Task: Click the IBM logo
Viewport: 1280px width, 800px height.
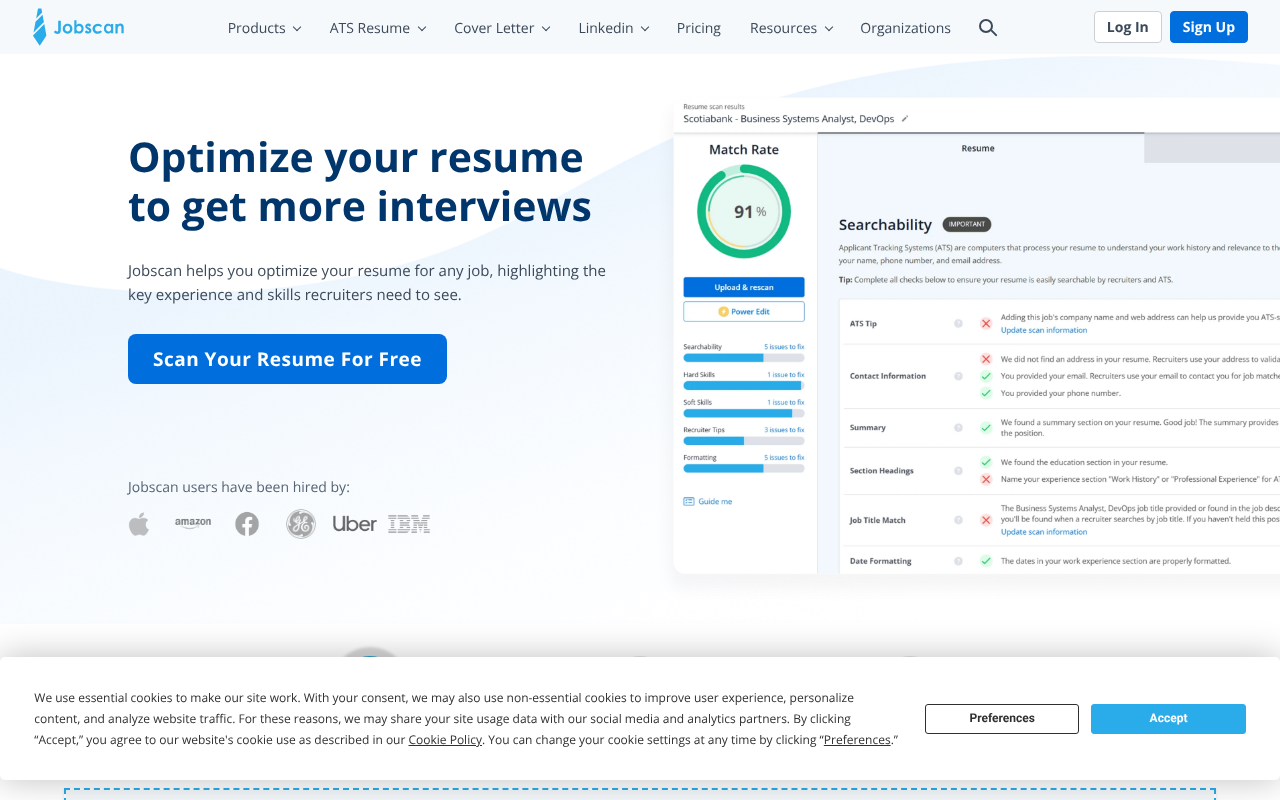Action: click(x=409, y=524)
